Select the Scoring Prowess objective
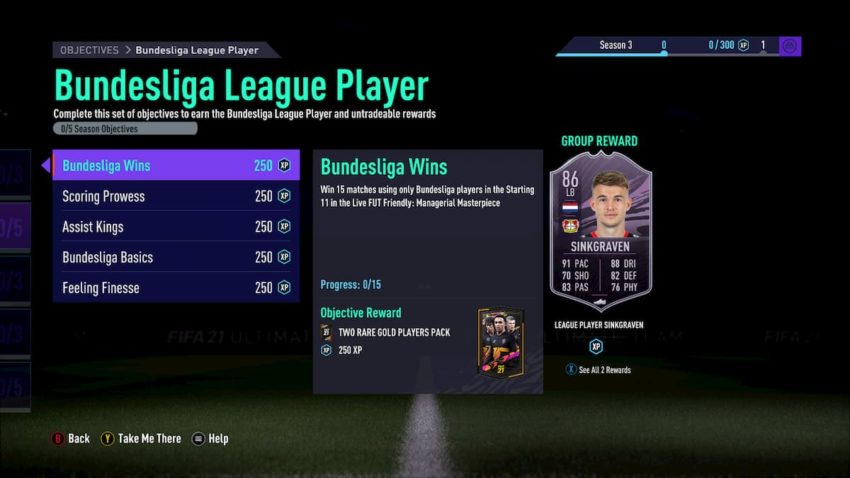850x478 pixels. pos(176,196)
